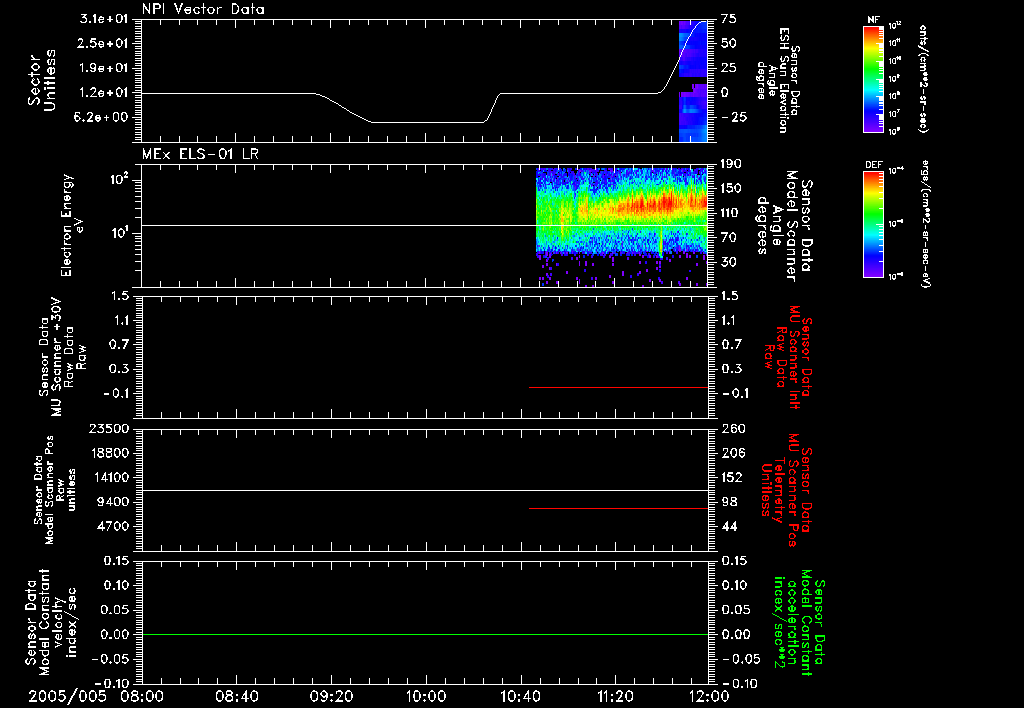
Task: Click the 3.1e+01 sector axis value
Action: pyautogui.click(x=104, y=19)
